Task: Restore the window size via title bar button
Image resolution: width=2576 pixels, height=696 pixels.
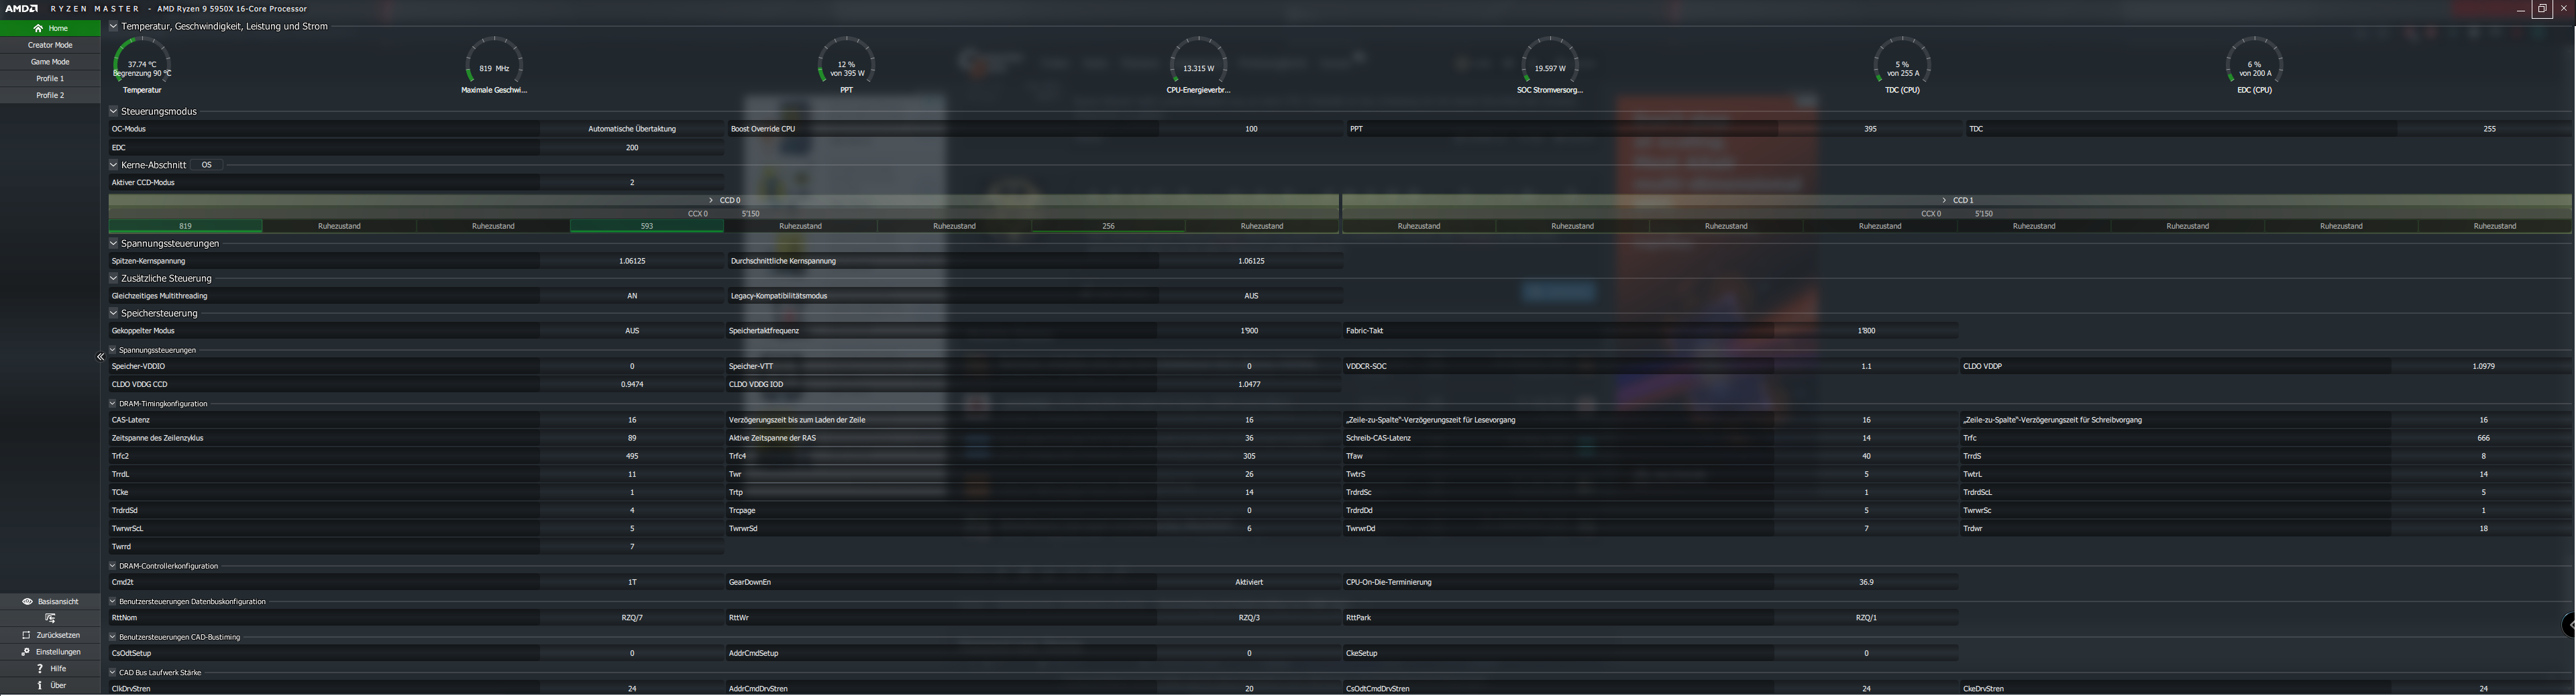Action: (x=2542, y=9)
